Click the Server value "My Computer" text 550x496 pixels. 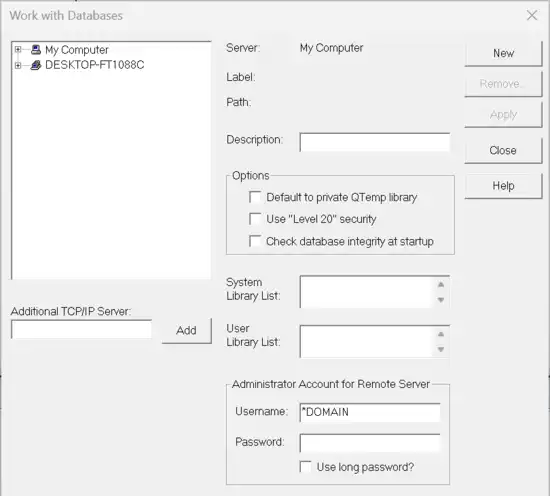point(331,48)
